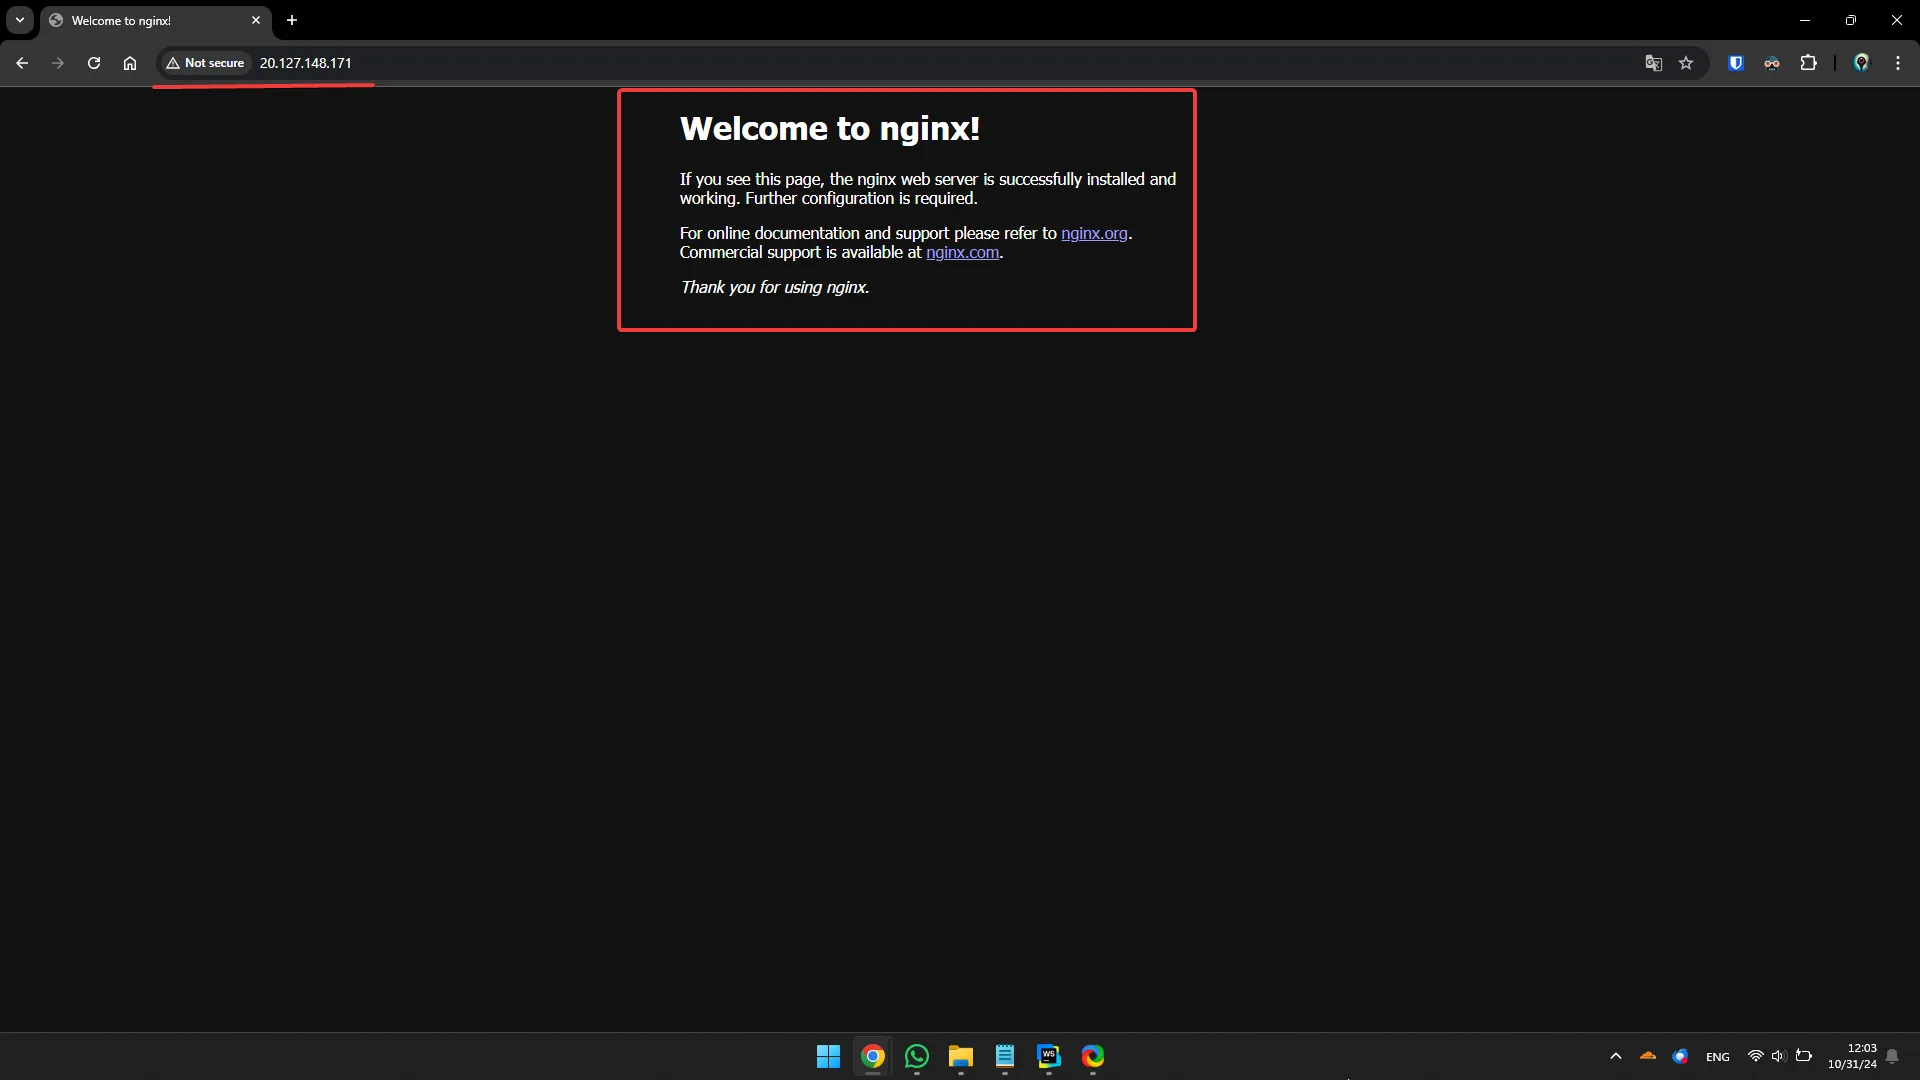Open WhatsApp from the taskbar
Image resolution: width=1920 pixels, height=1080 pixels.
917,1056
